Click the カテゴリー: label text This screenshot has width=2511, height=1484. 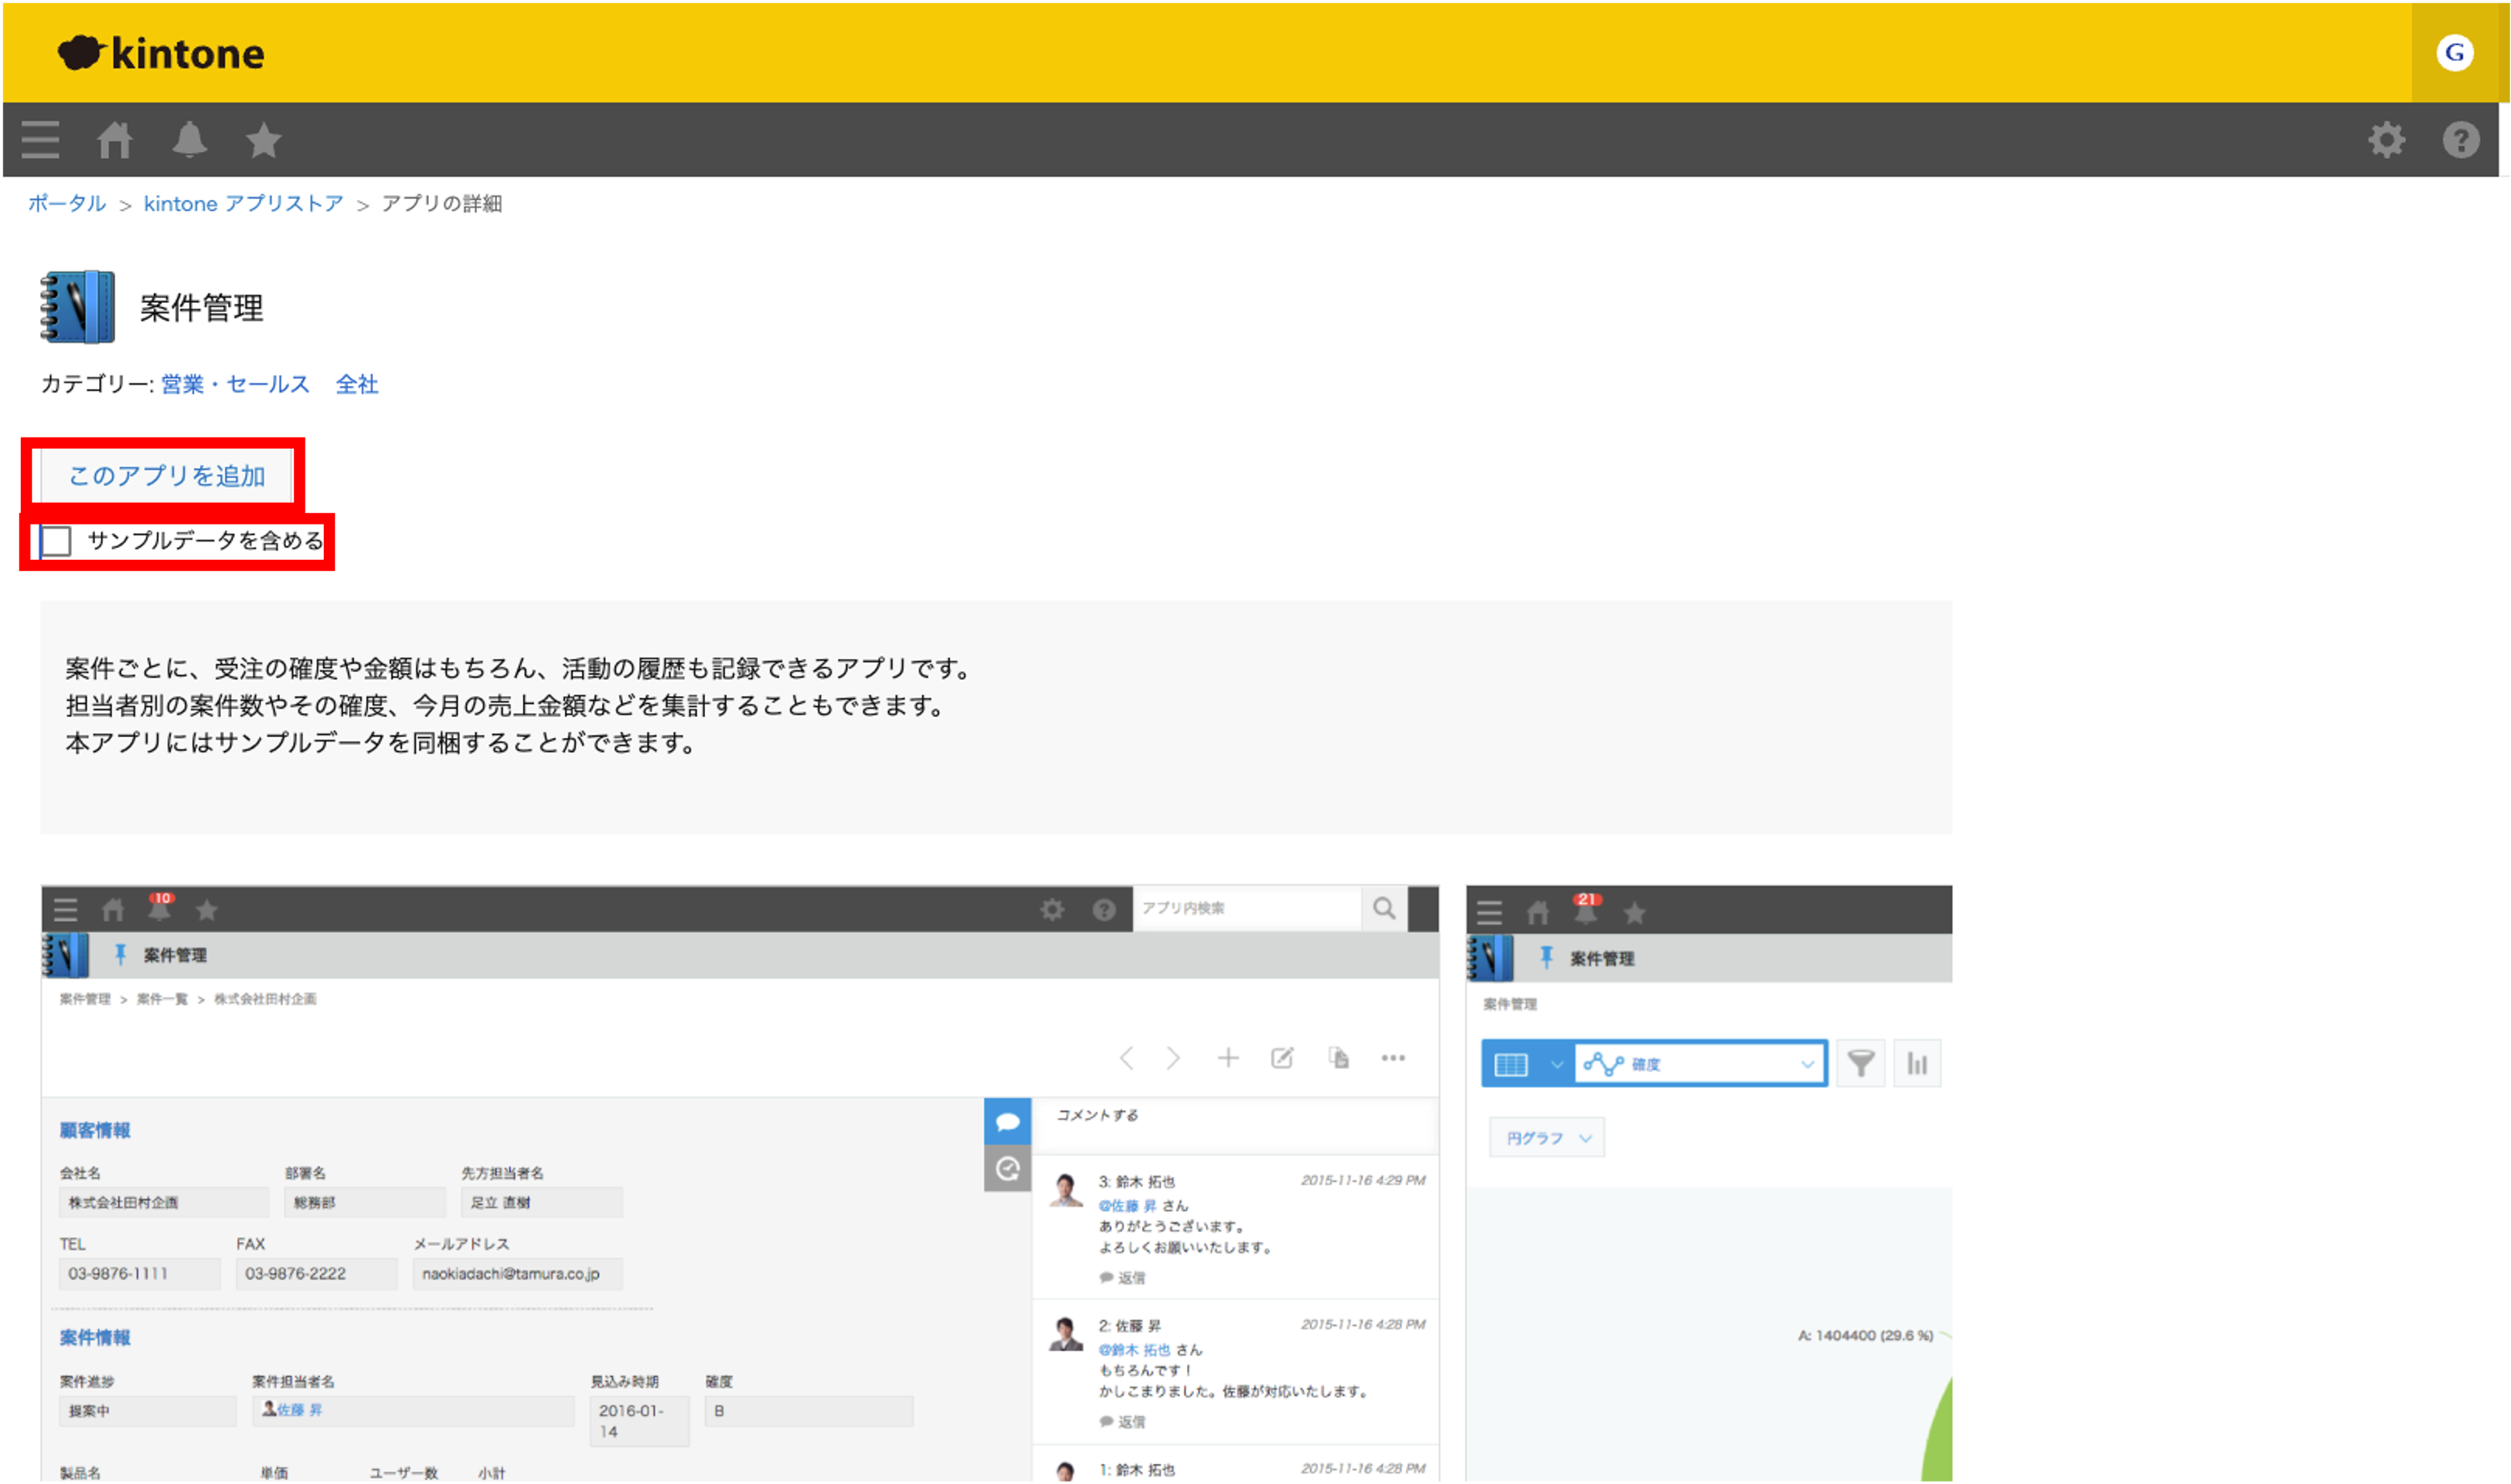coord(97,384)
